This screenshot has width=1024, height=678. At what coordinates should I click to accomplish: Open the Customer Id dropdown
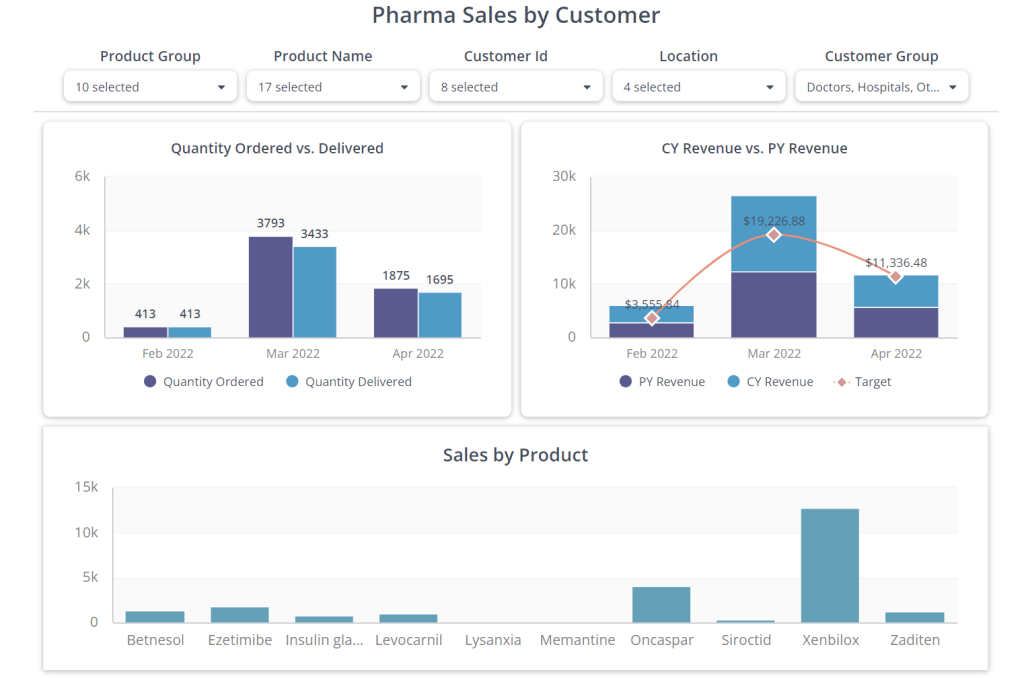point(516,87)
